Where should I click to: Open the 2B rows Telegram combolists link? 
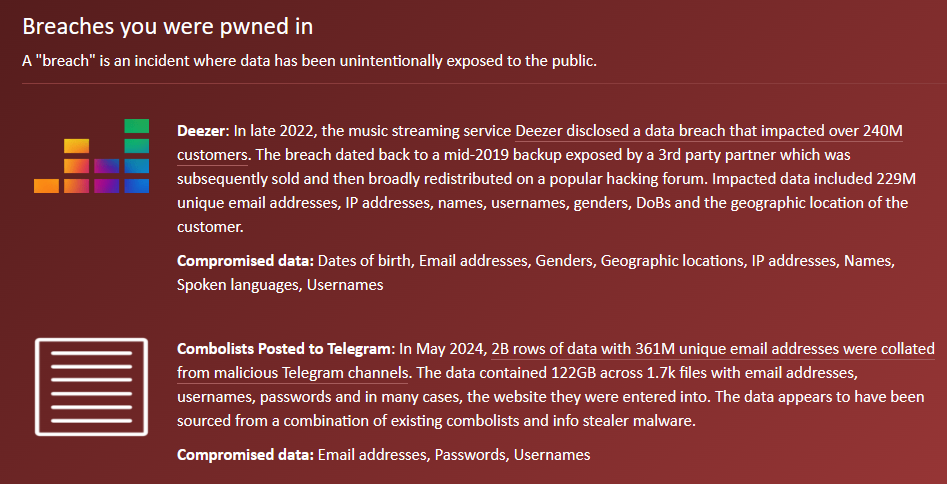point(713,349)
